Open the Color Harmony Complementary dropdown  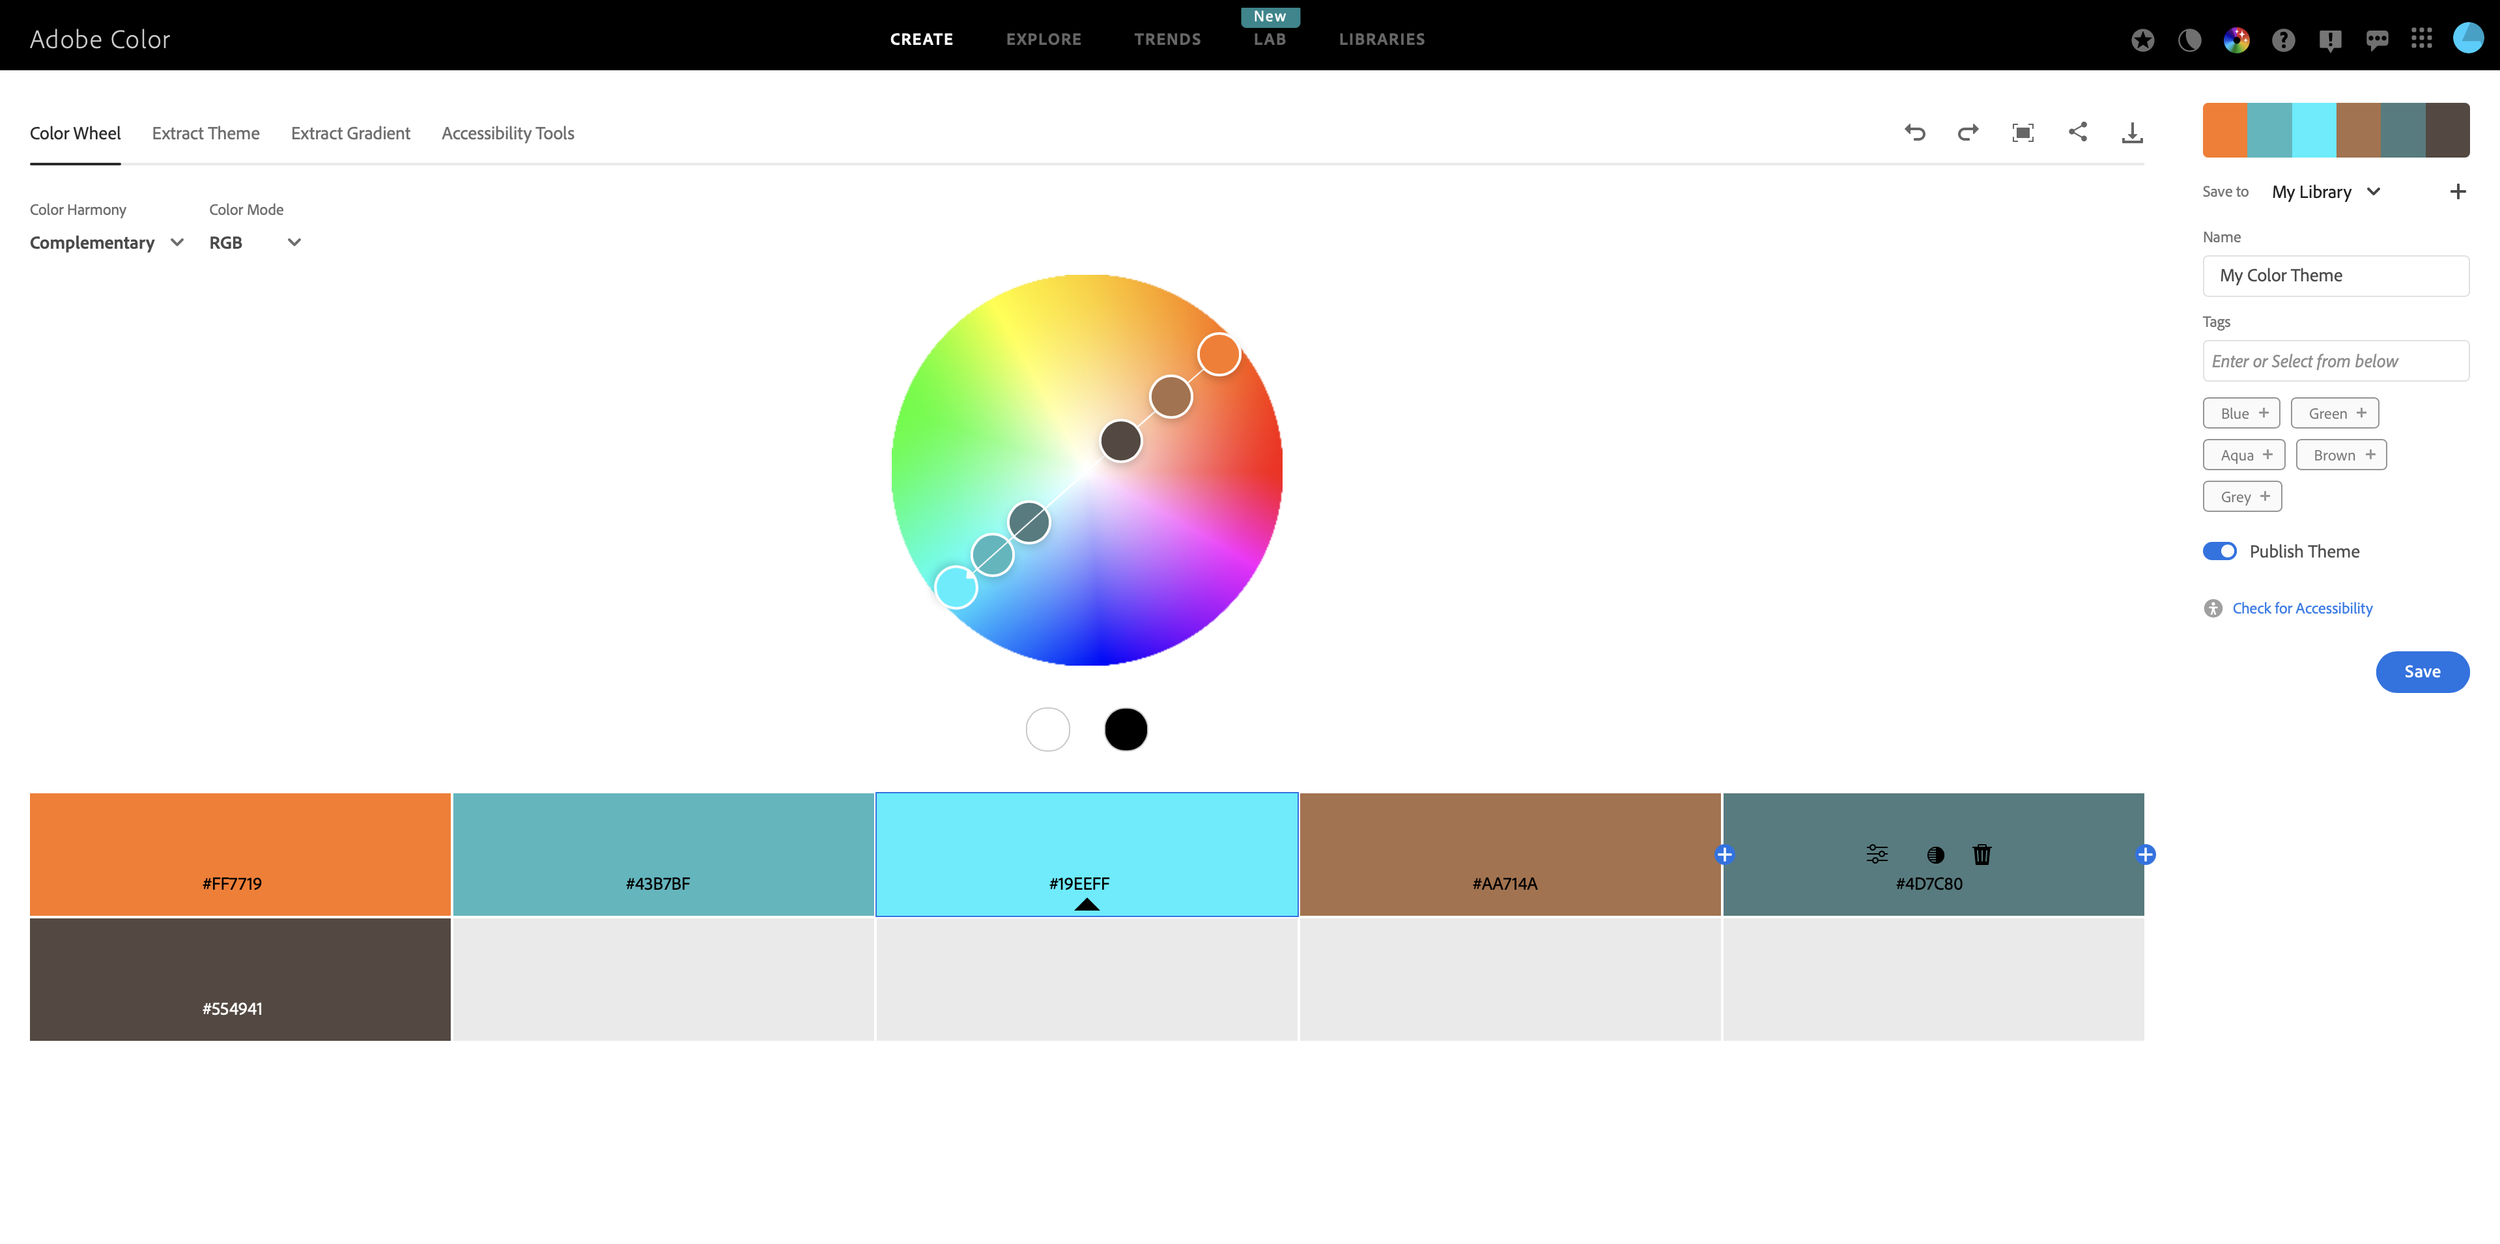(106, 243)
